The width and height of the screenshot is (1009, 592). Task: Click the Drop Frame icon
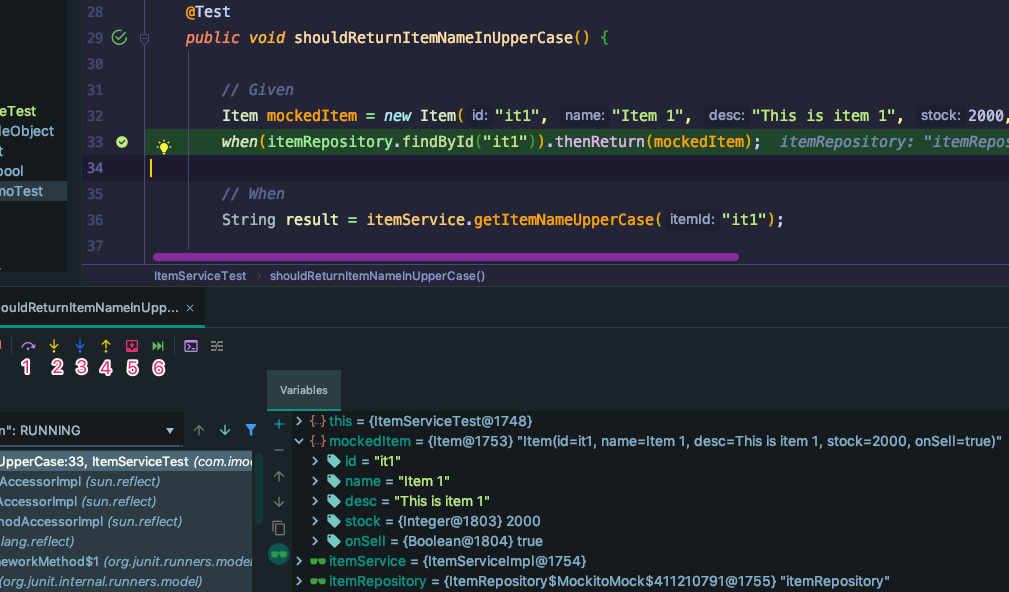point(132,346)
